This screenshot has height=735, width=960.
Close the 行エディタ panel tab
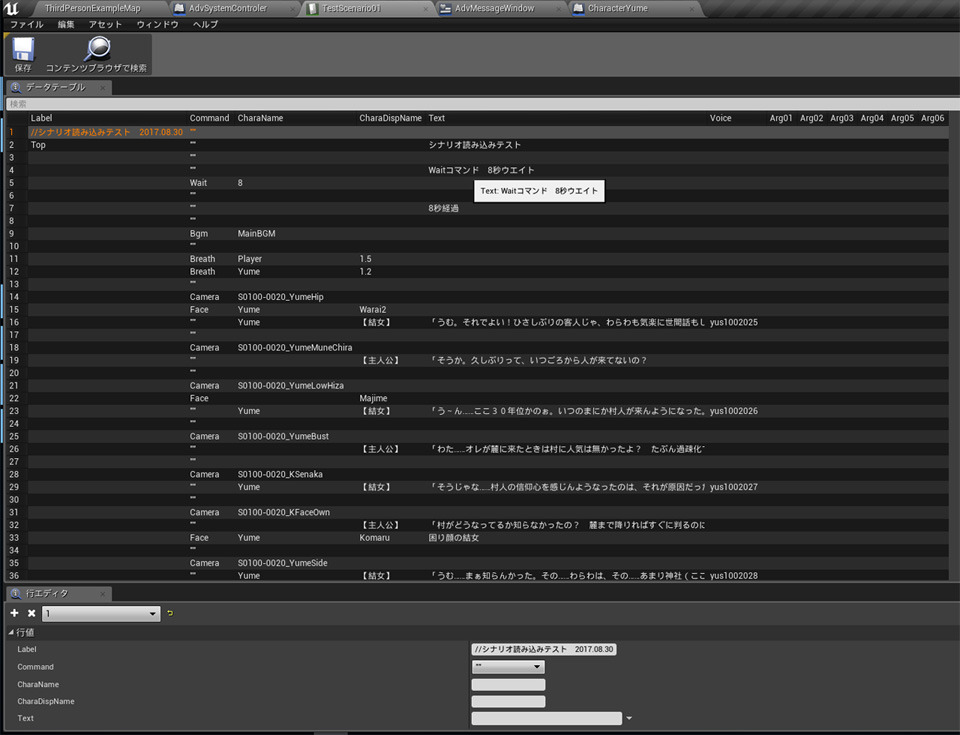coord(102,594)
